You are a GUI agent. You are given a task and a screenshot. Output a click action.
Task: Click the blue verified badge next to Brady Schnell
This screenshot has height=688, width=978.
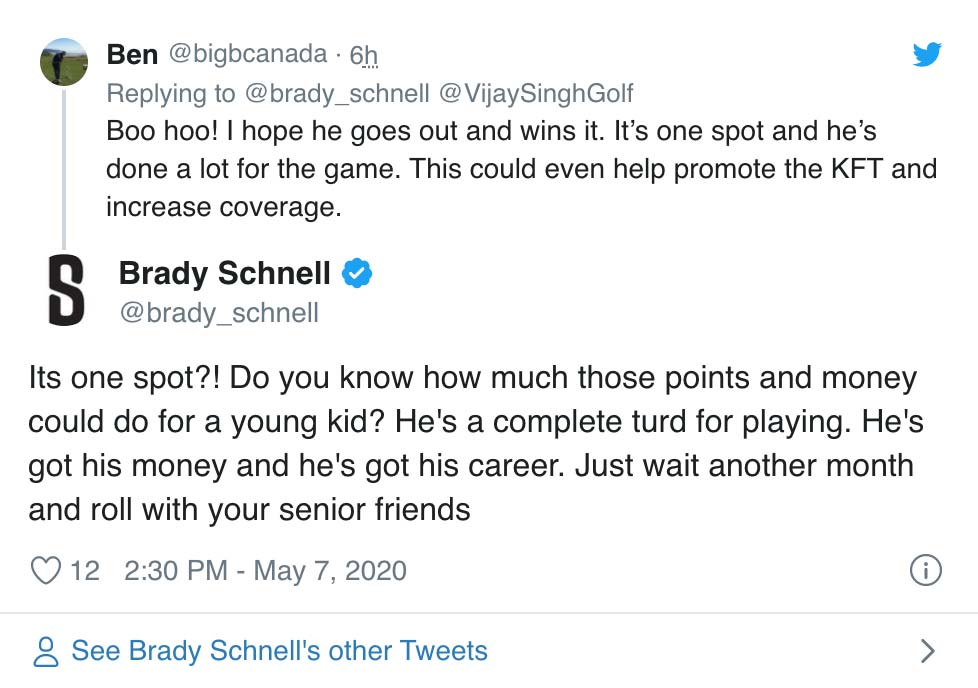(357, 273)
